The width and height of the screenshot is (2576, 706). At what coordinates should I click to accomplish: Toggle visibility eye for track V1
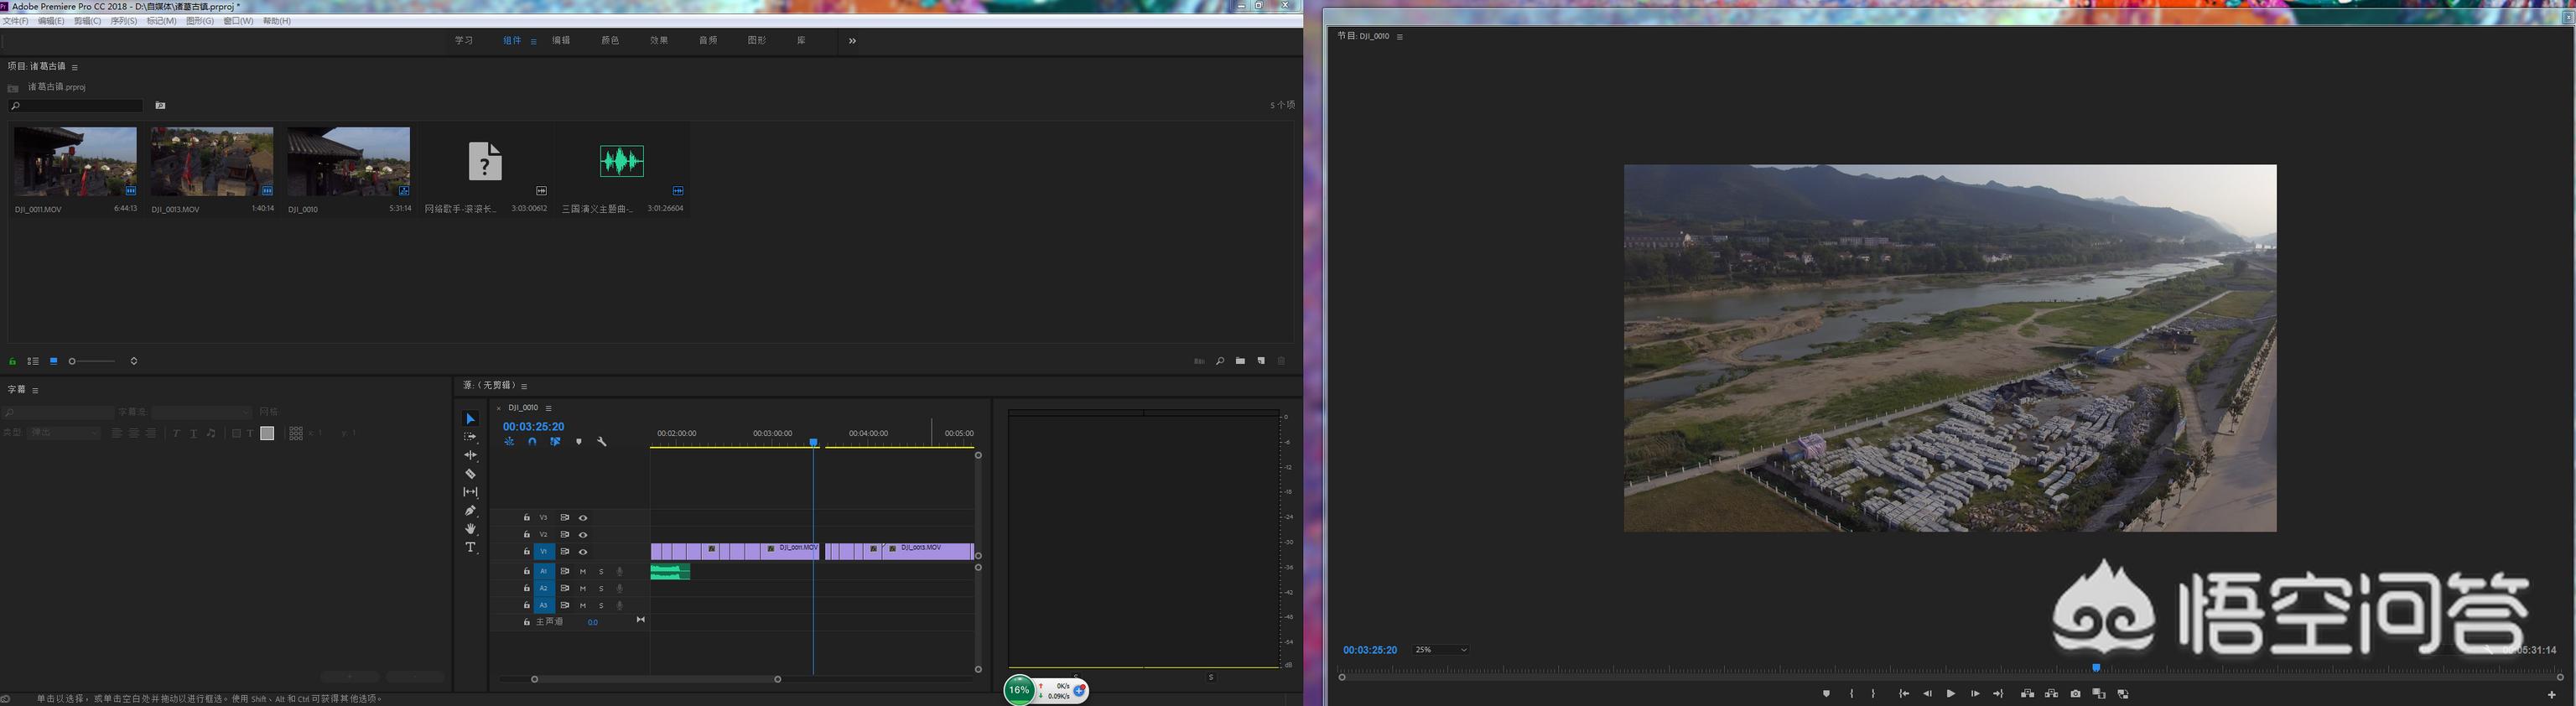coord(583,552)
